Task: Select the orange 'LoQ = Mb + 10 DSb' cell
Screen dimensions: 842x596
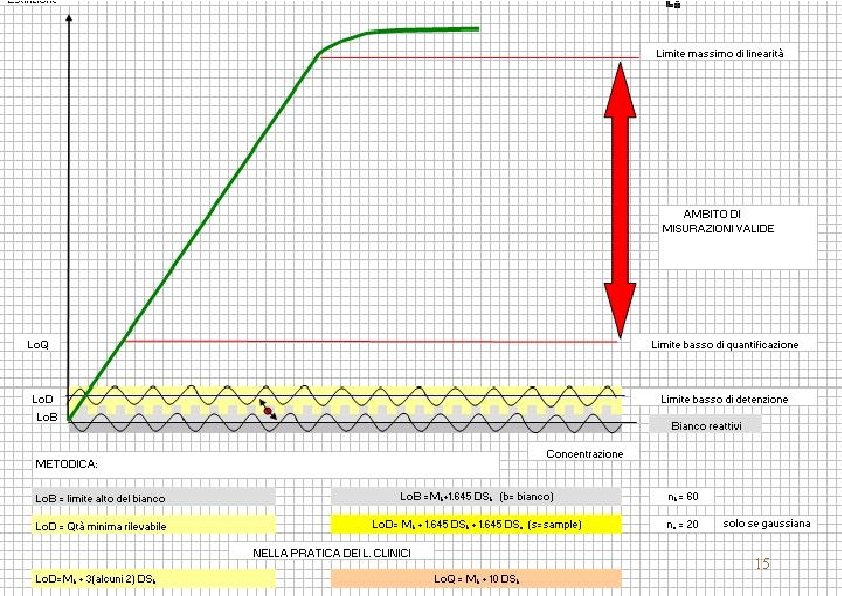Action: point(476,579)
